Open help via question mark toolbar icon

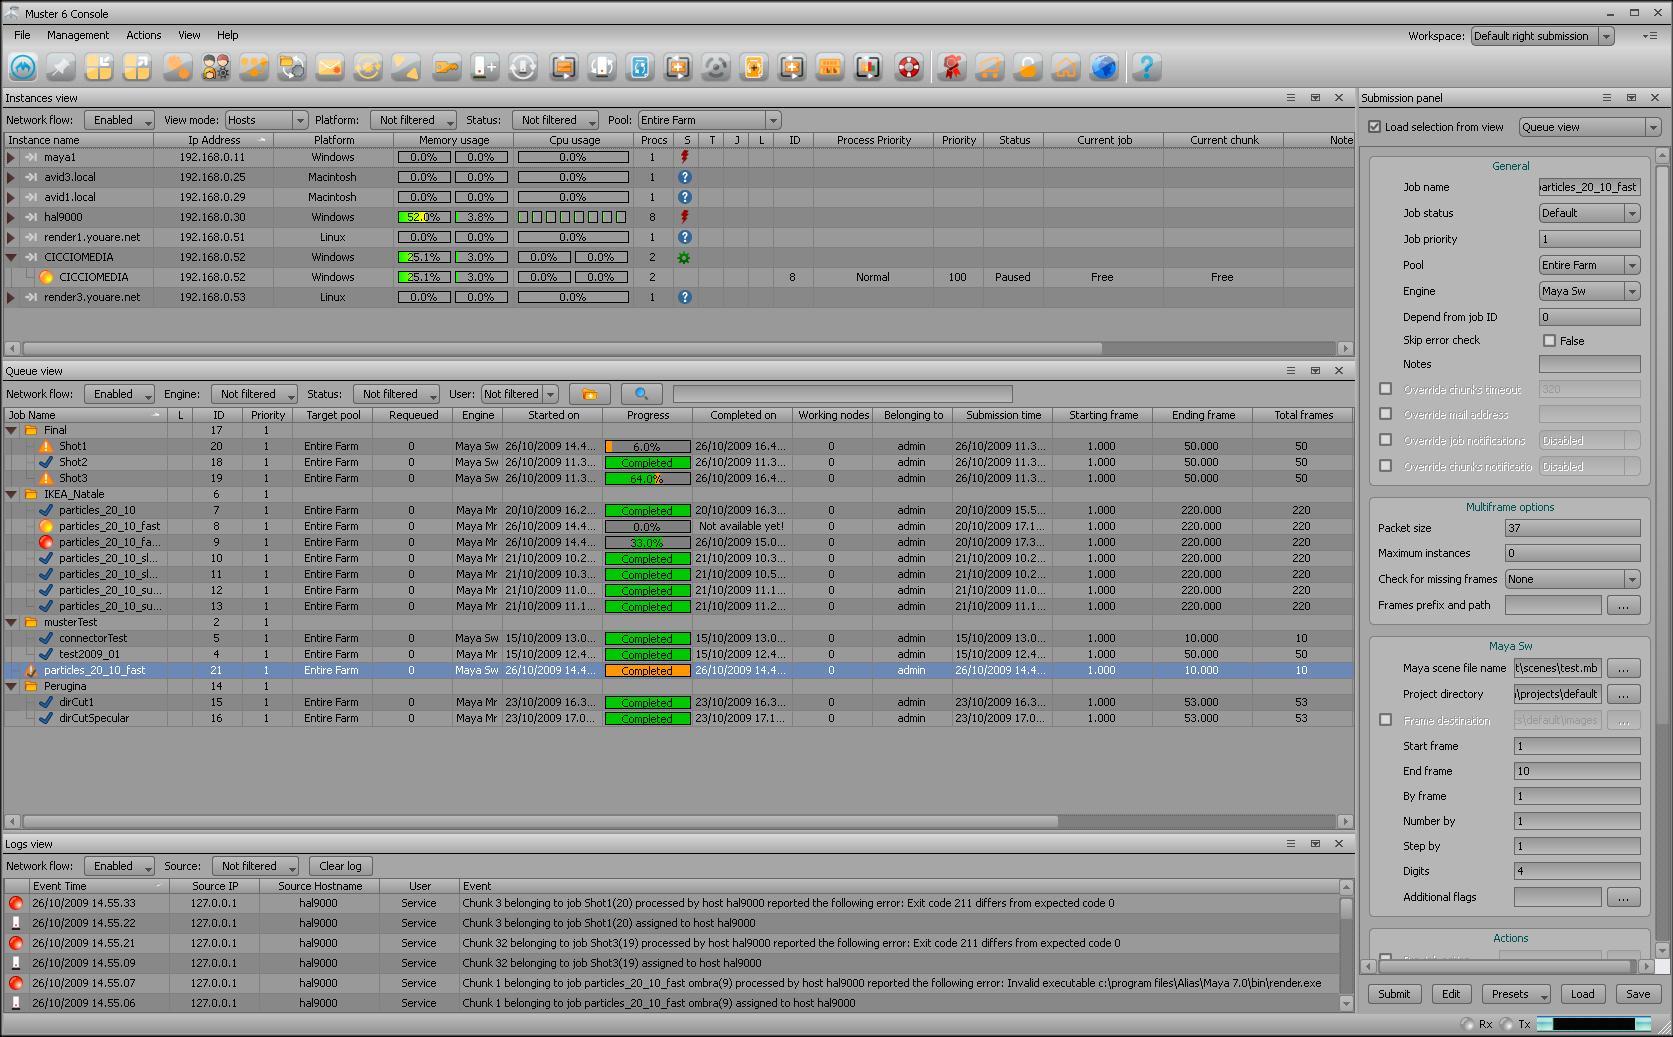click(1147, 67)
